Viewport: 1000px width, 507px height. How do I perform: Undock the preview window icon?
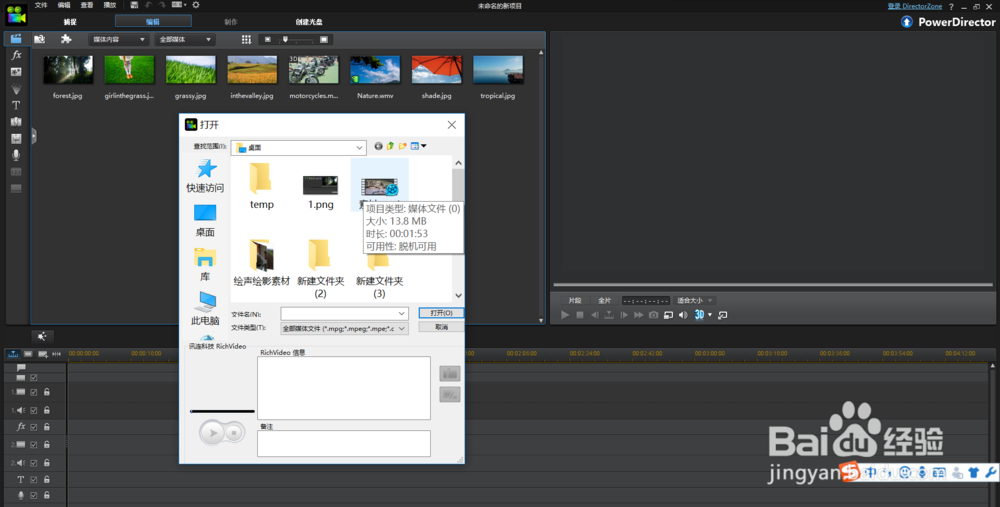pos(723,315)
